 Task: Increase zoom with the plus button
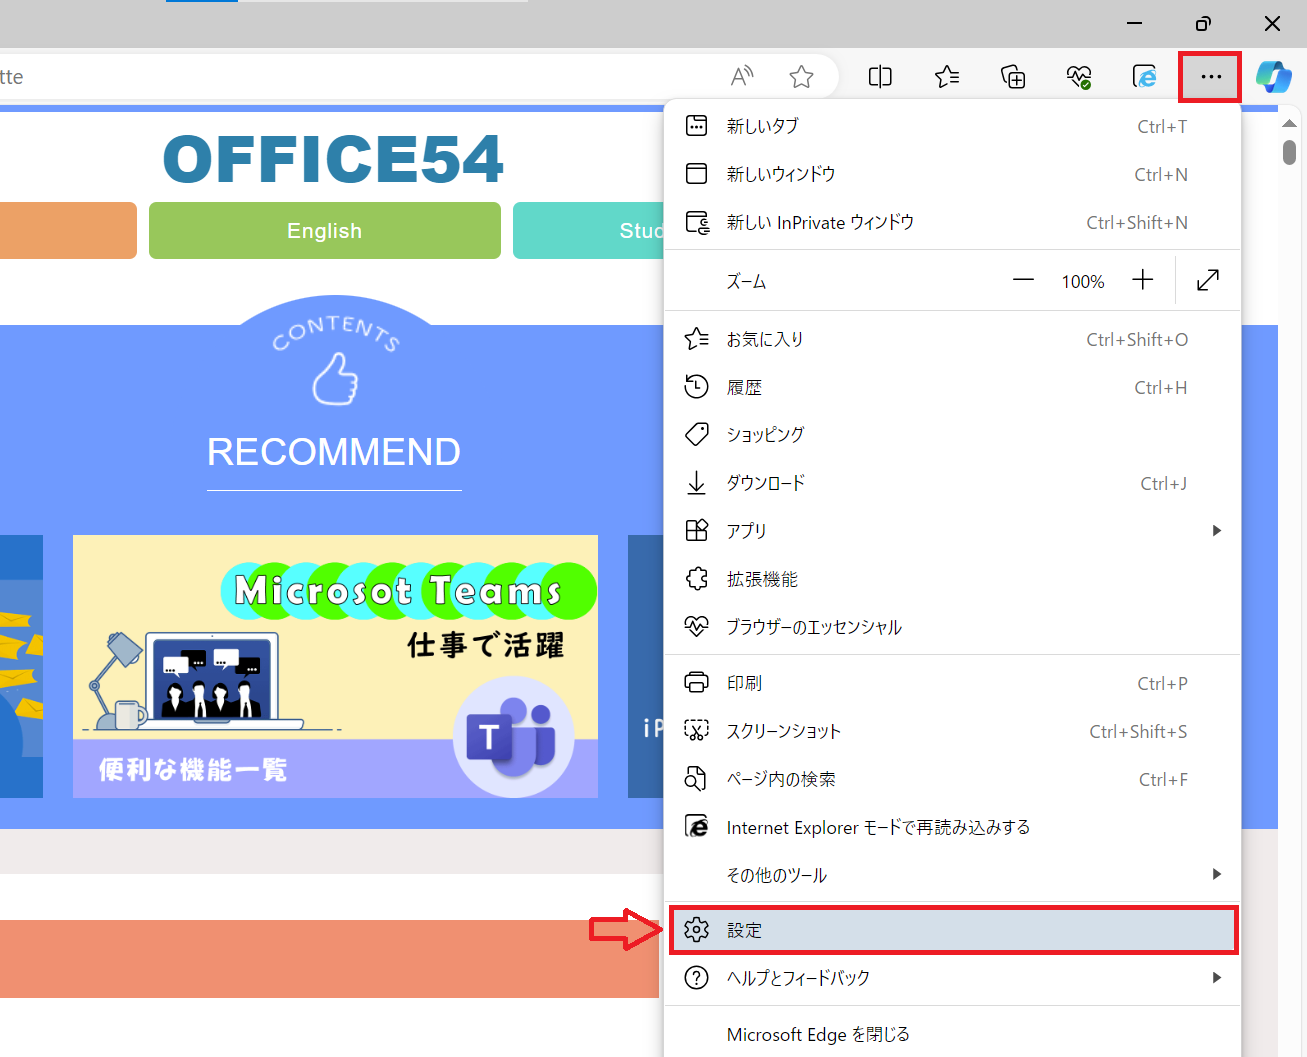pyautogui.click(x=1143, y=281)
